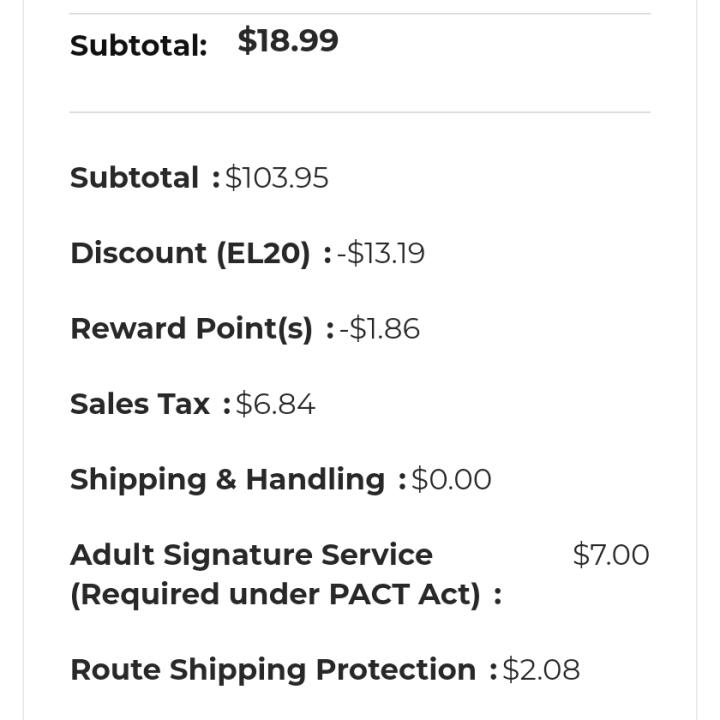Click the Shipping & Handling label
Screen dimensions: 720x720
pos(227,480)
